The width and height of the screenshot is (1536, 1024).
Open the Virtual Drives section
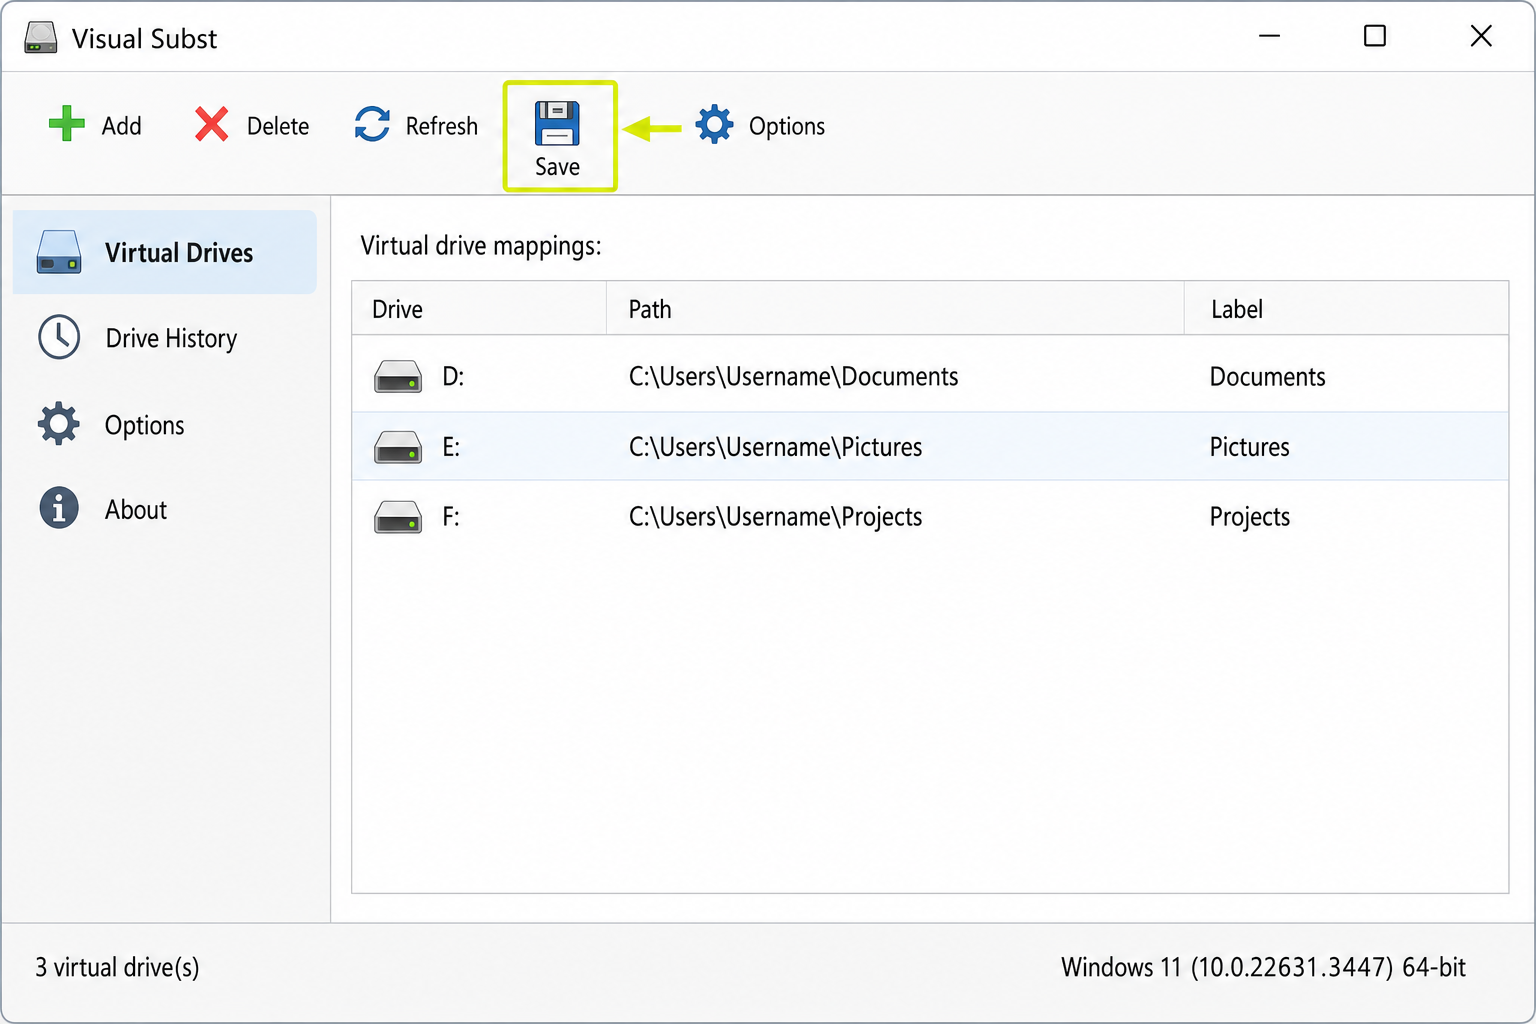coord(165,252)
